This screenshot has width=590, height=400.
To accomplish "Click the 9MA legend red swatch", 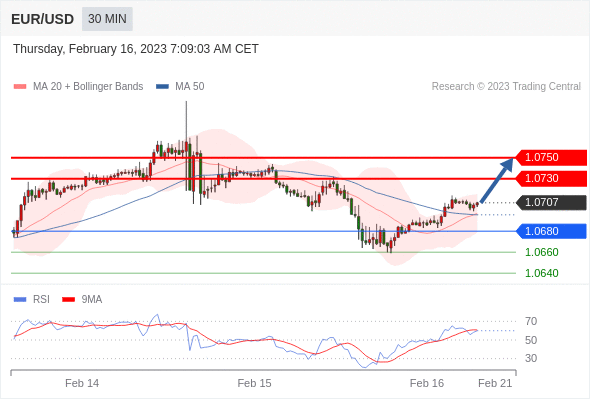I will [x=68, y=300].
